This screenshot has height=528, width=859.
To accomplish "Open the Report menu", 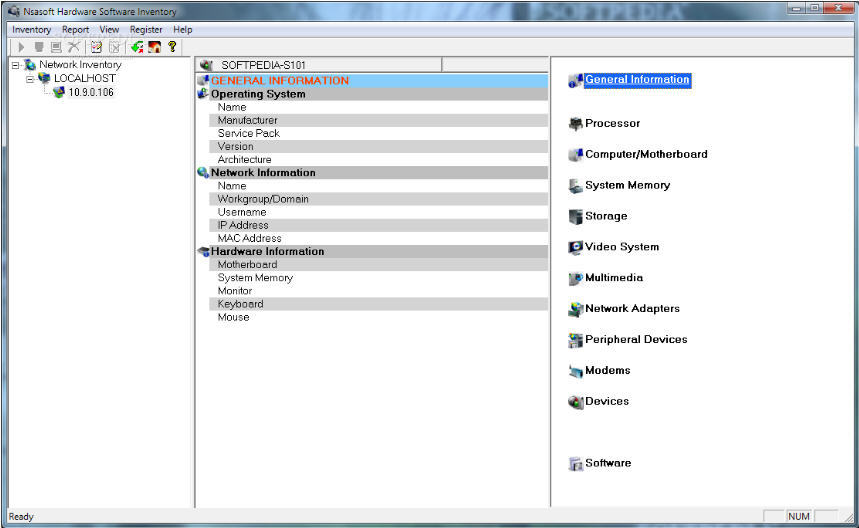I will coord(75,30).
